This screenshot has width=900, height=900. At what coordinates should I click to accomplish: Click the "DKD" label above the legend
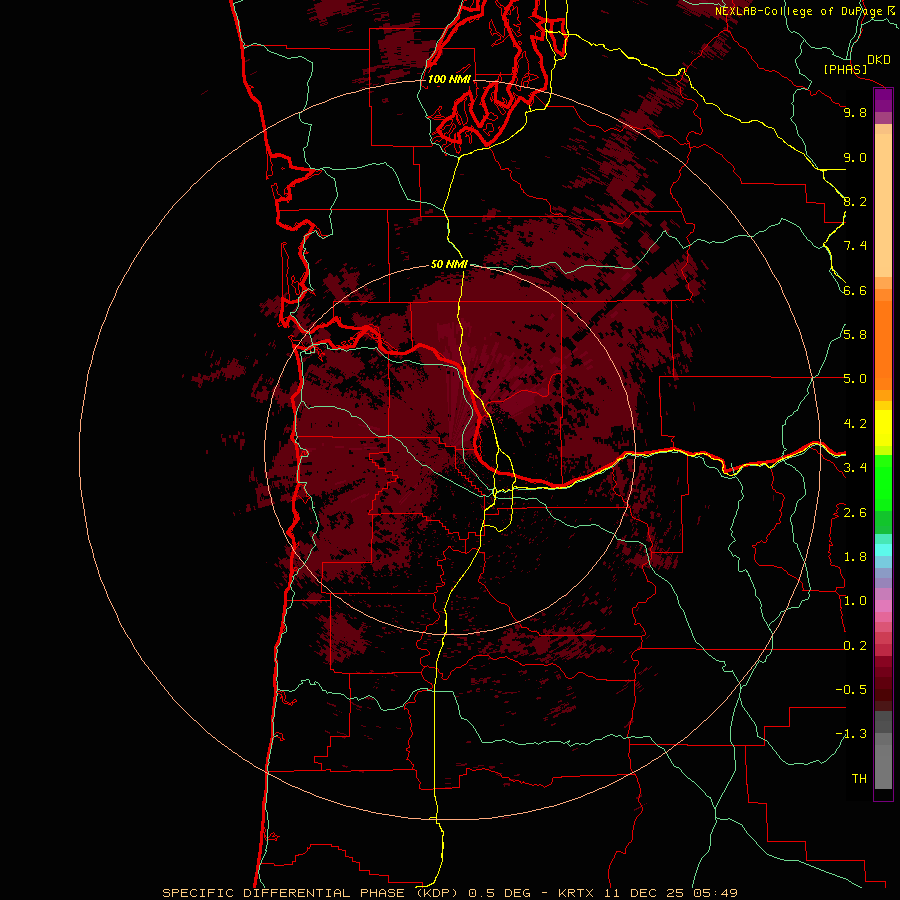pyautogui.click(x=878, y=60)
